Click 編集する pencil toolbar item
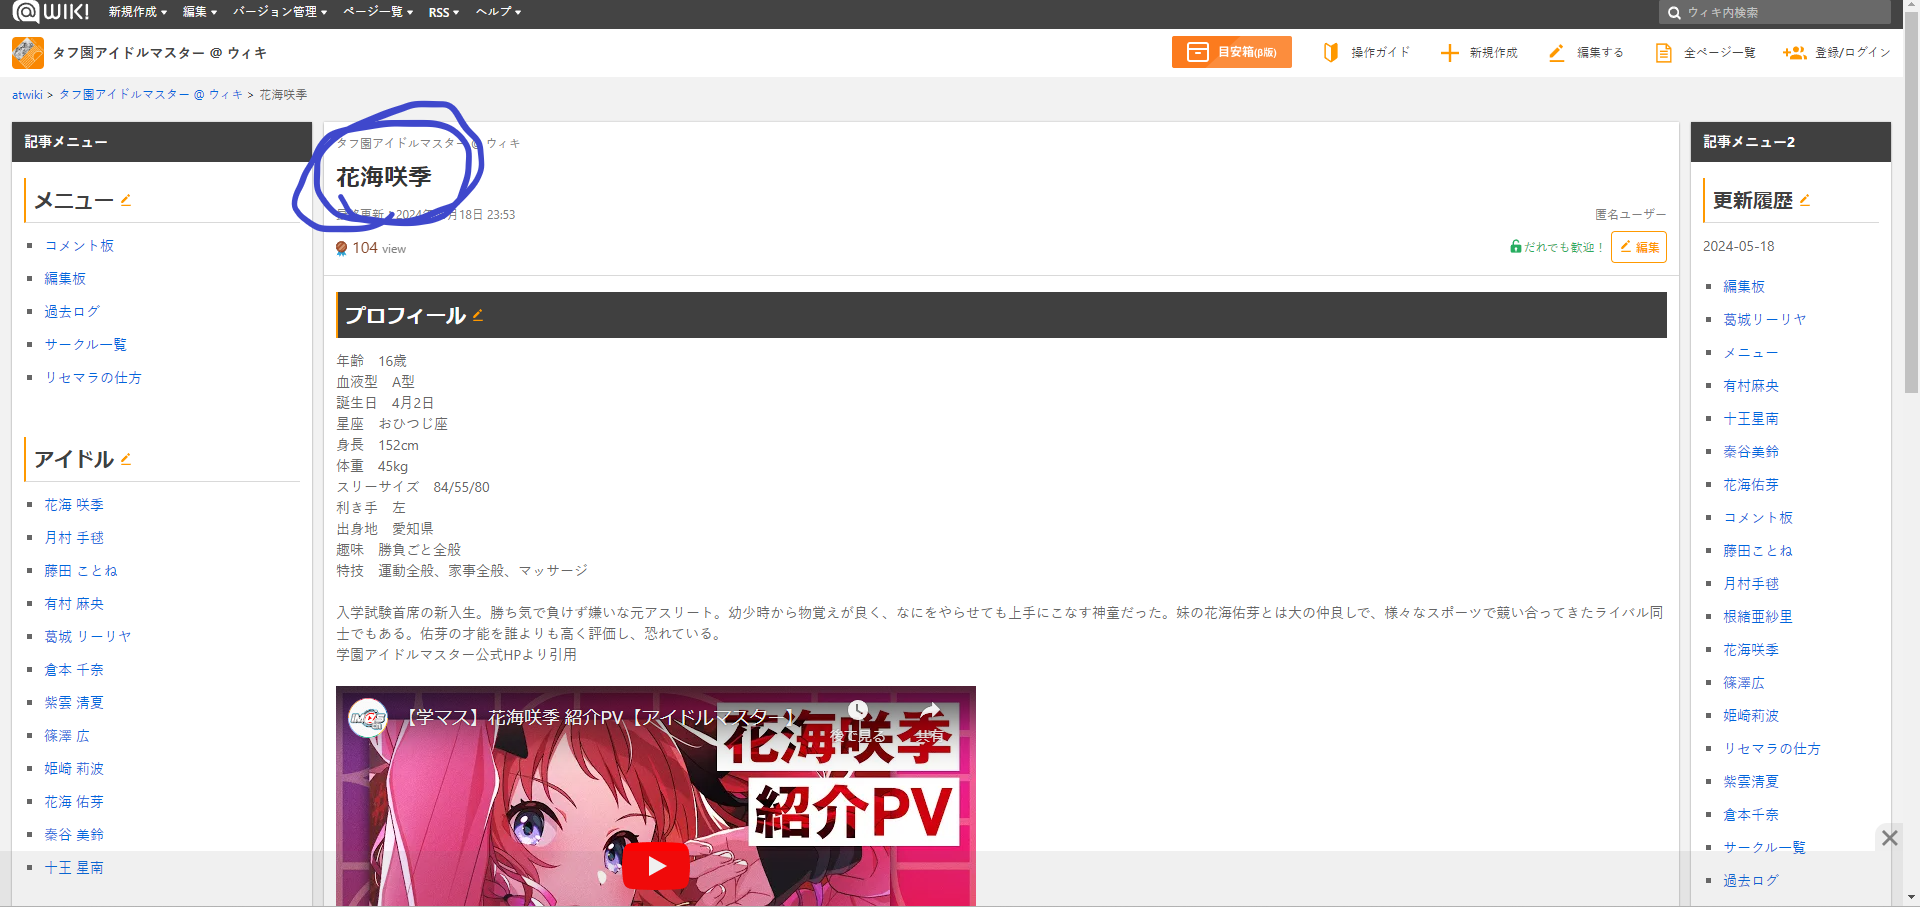The height and width of the screenshot is (907, 1920). [1586, 52]
